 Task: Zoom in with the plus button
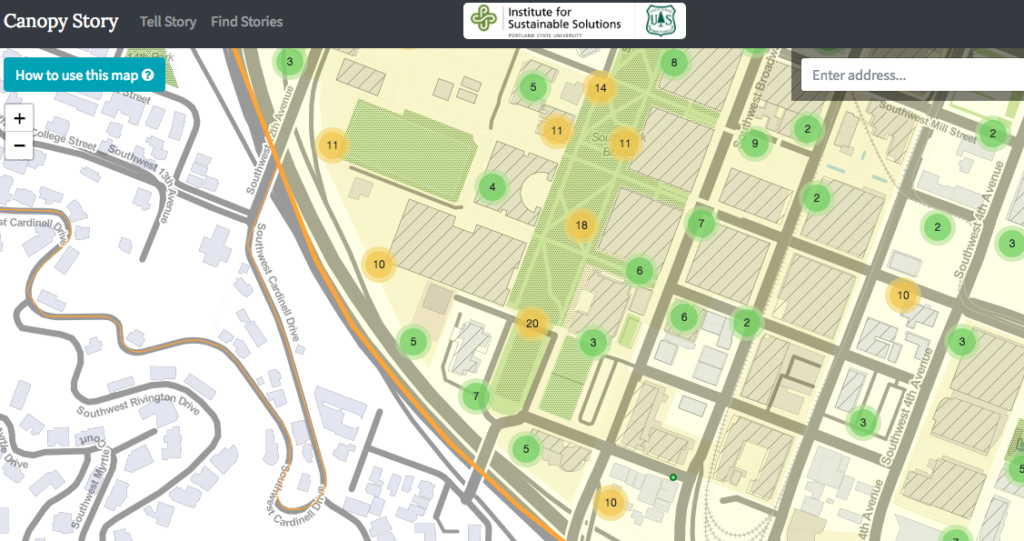click(x=19, y=118)
